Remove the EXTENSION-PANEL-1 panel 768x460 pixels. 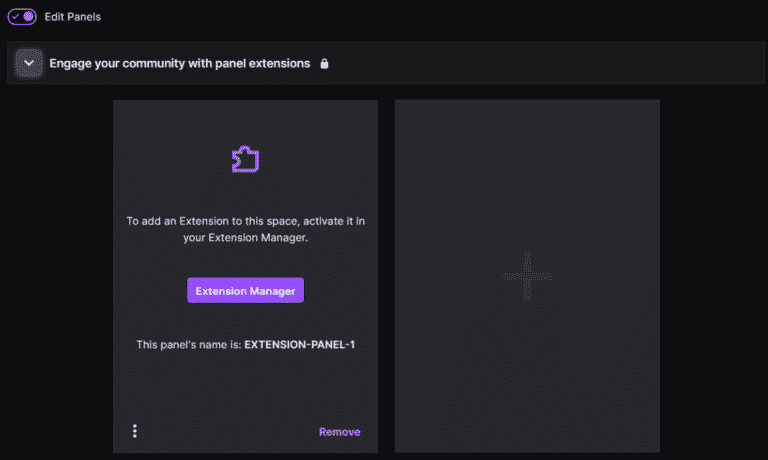pos(339,432)
